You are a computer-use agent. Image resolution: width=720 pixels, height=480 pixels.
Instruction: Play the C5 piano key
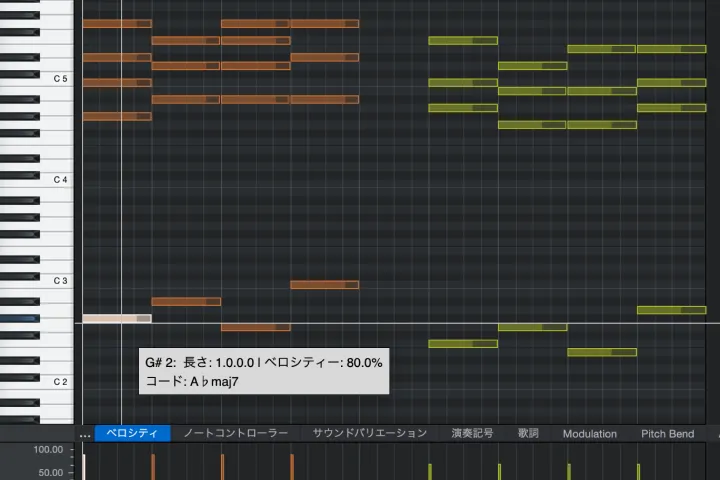(x=56, y=79)
